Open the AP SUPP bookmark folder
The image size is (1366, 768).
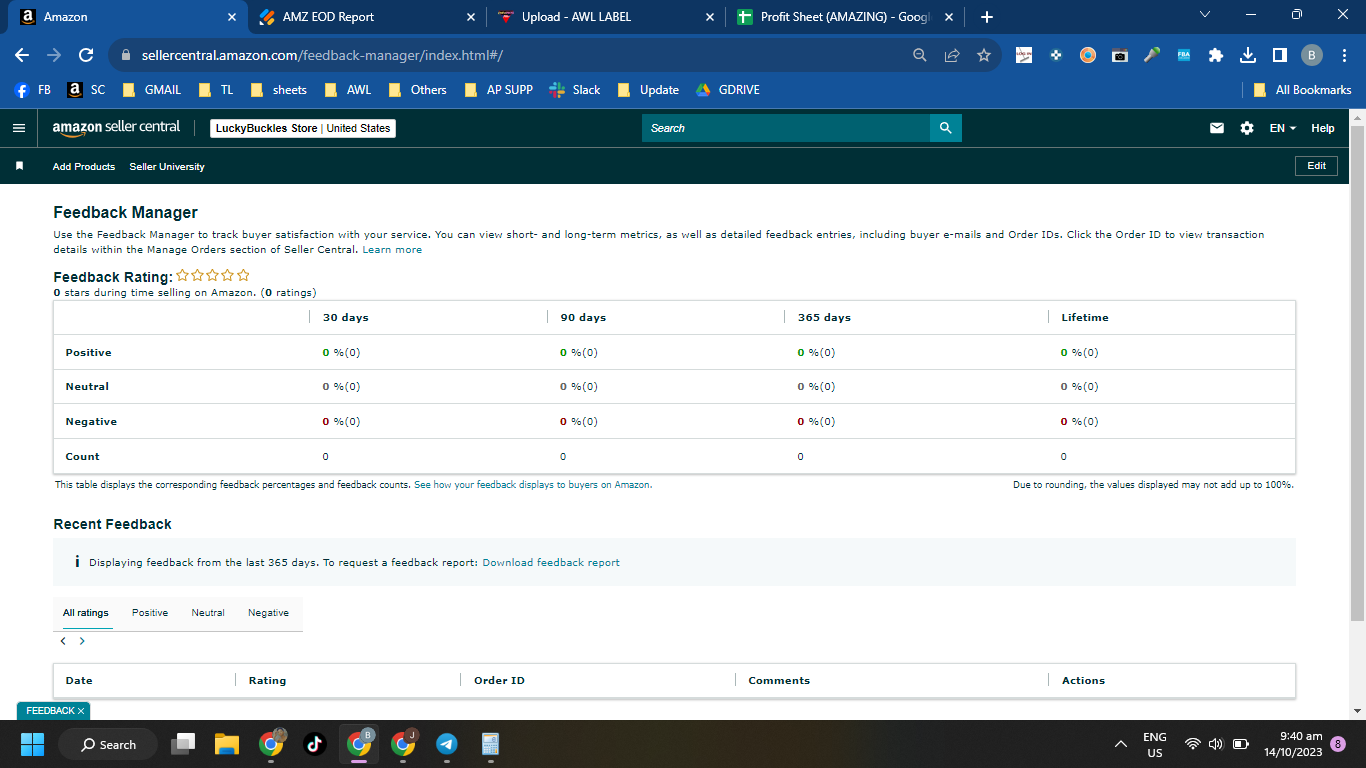(x=499, y=90)
